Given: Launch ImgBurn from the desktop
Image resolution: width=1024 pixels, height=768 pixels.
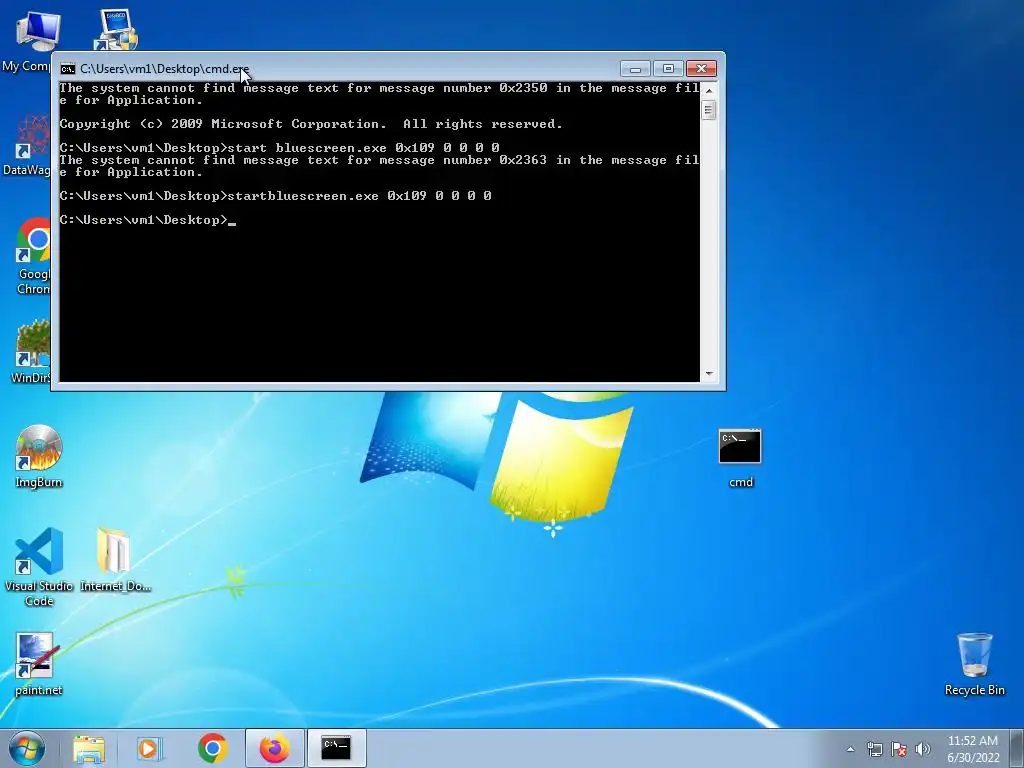Looking at the screenshot, I should [x=39, y=456].
